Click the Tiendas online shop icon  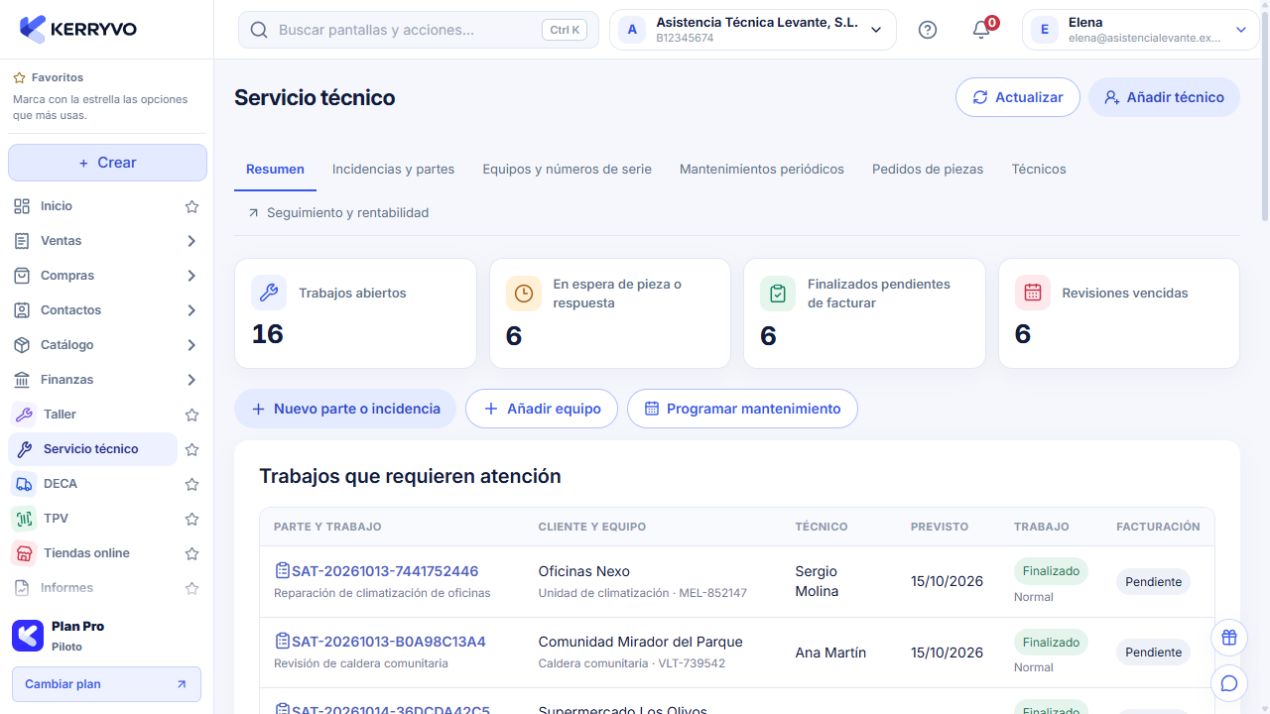pos(23,553)
